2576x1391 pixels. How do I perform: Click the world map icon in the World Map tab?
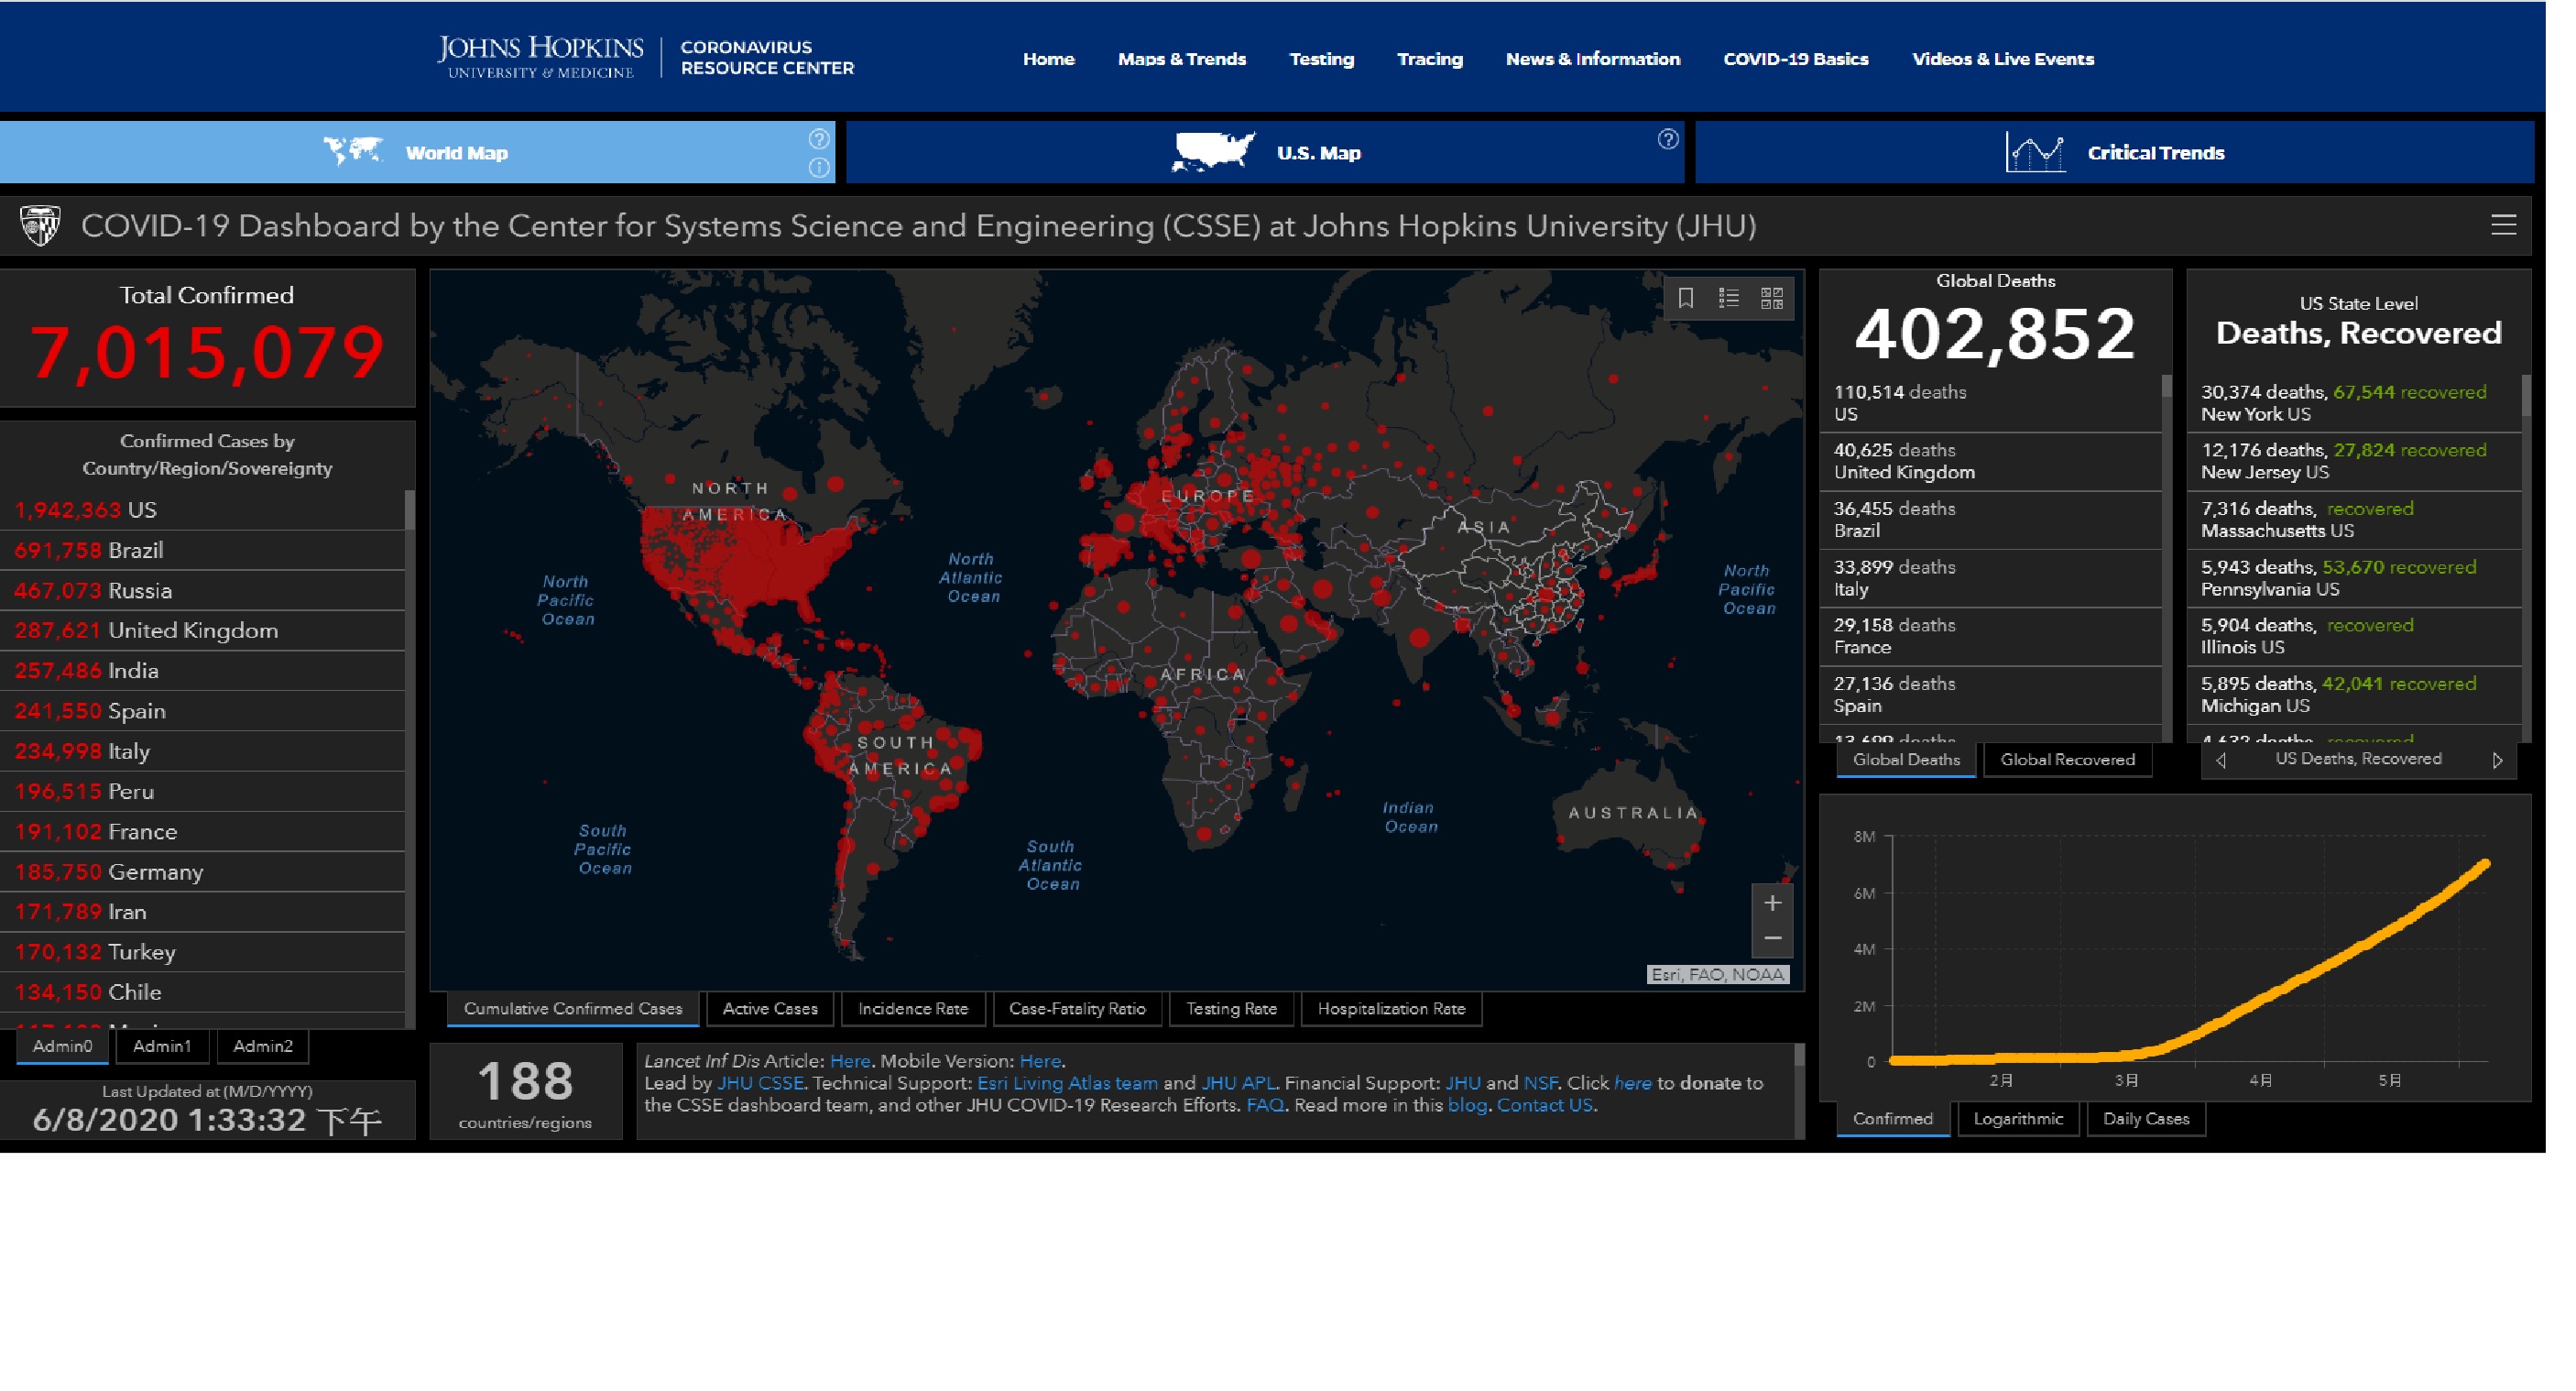click(x=353, y=151)
